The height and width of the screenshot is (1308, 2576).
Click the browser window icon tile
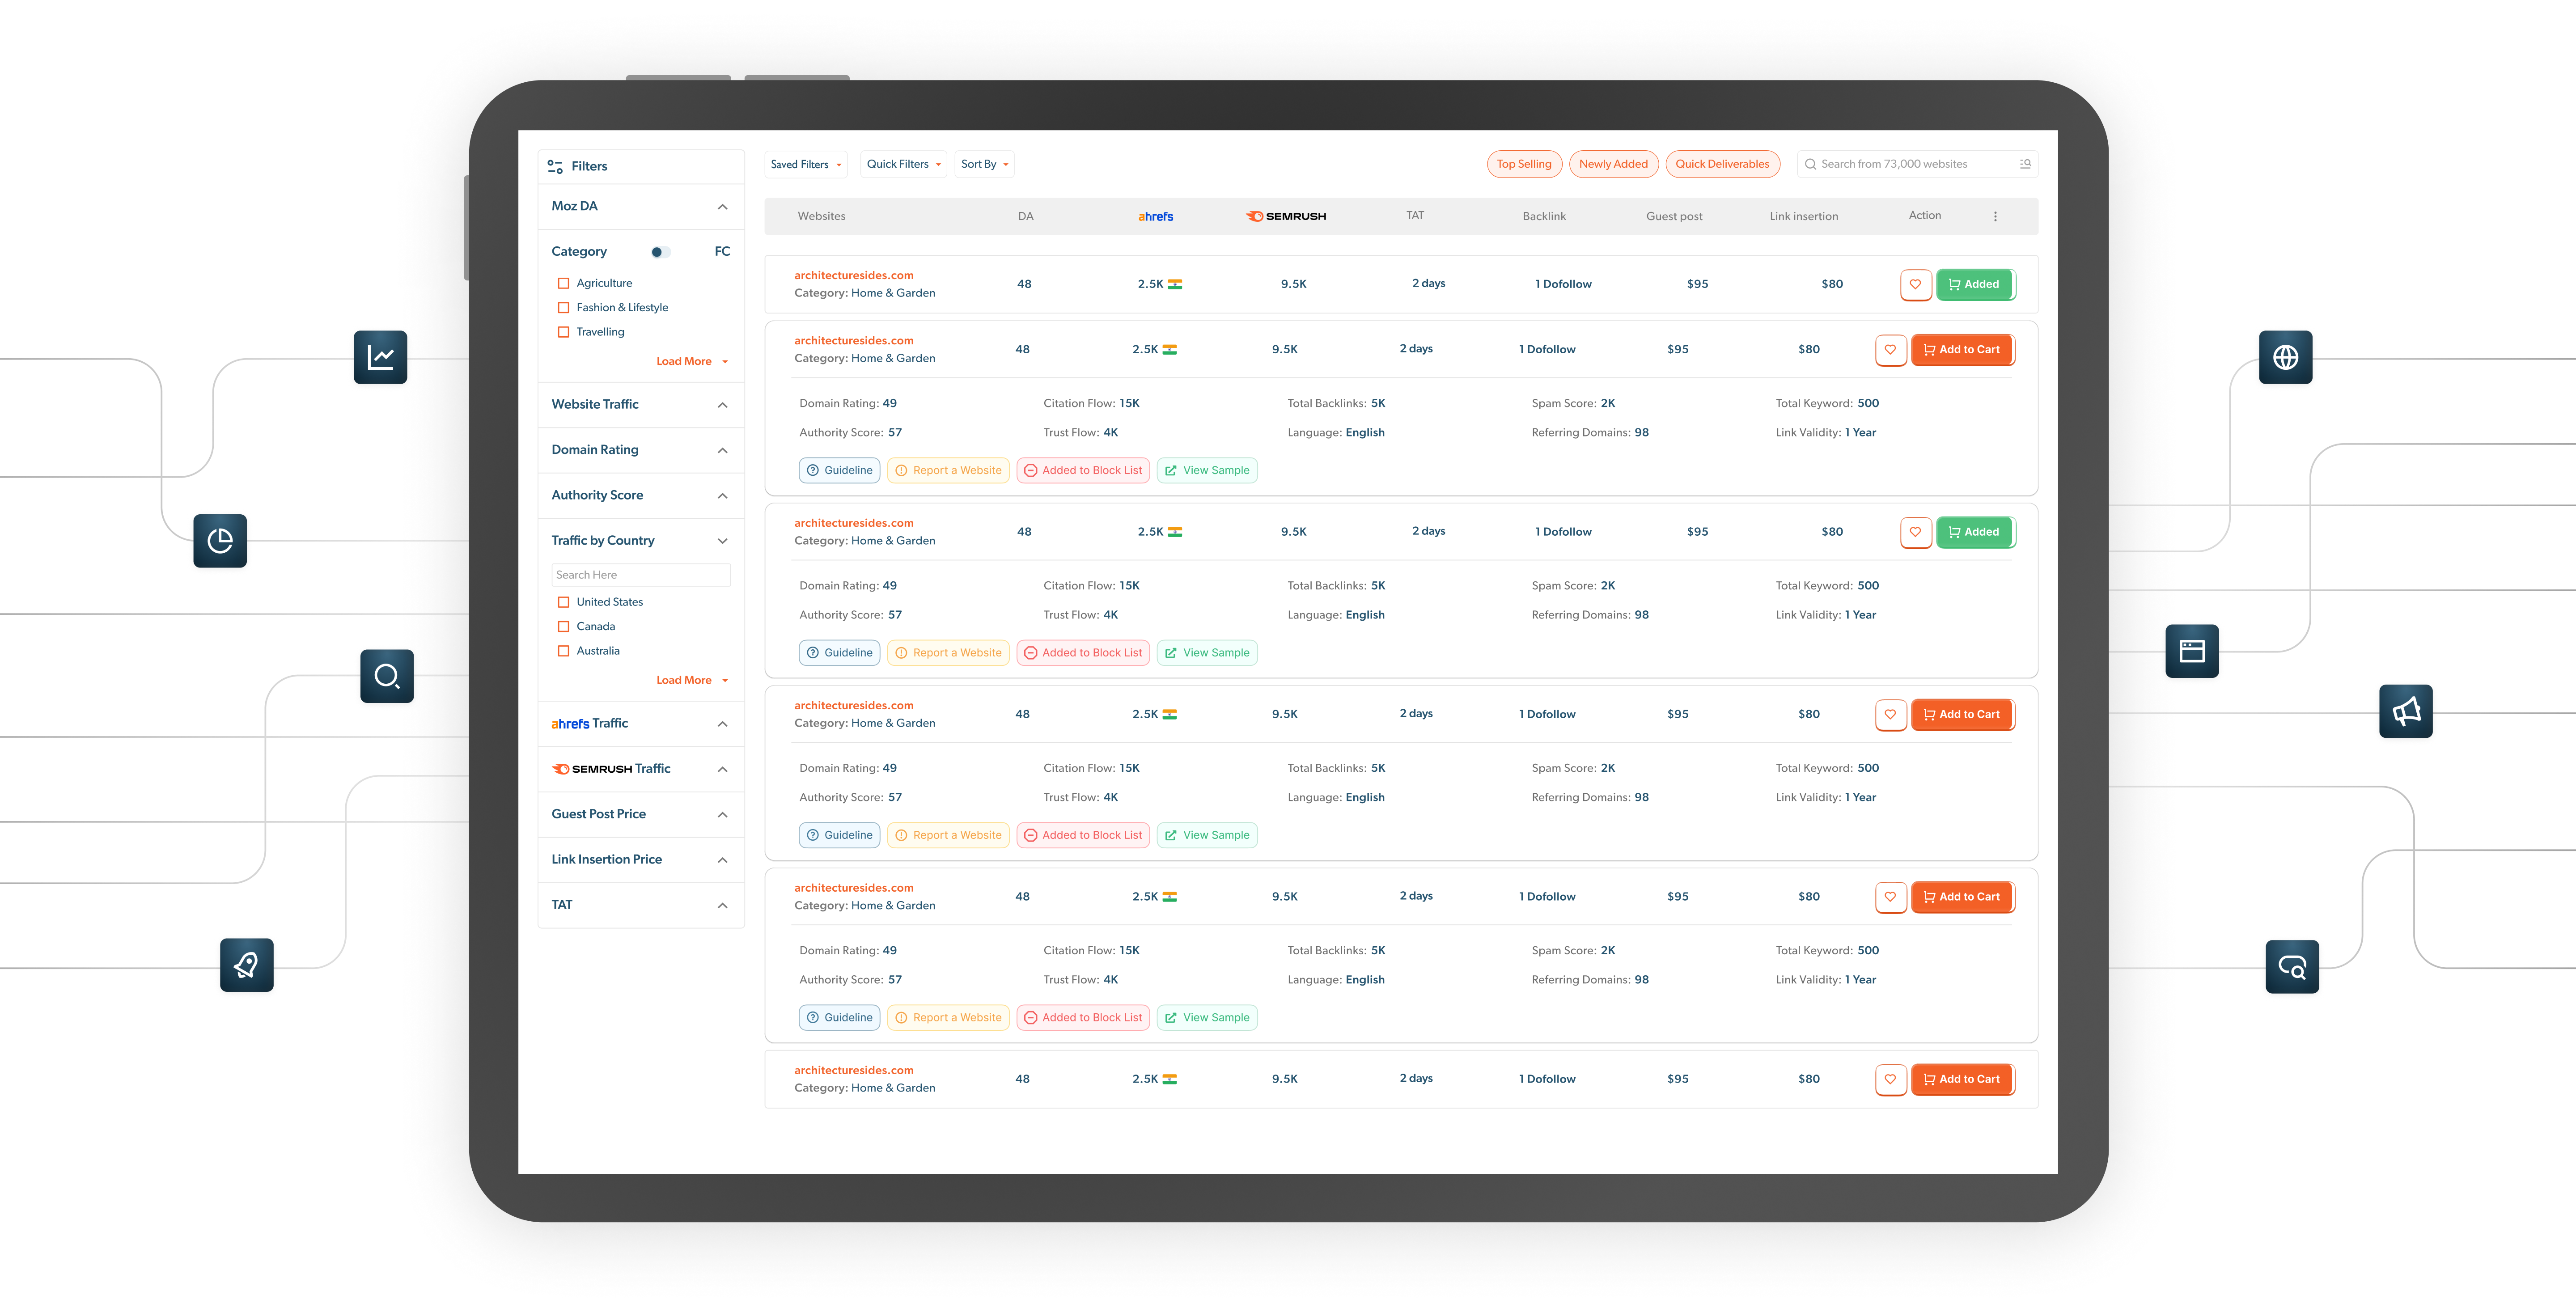point(2192,651)
